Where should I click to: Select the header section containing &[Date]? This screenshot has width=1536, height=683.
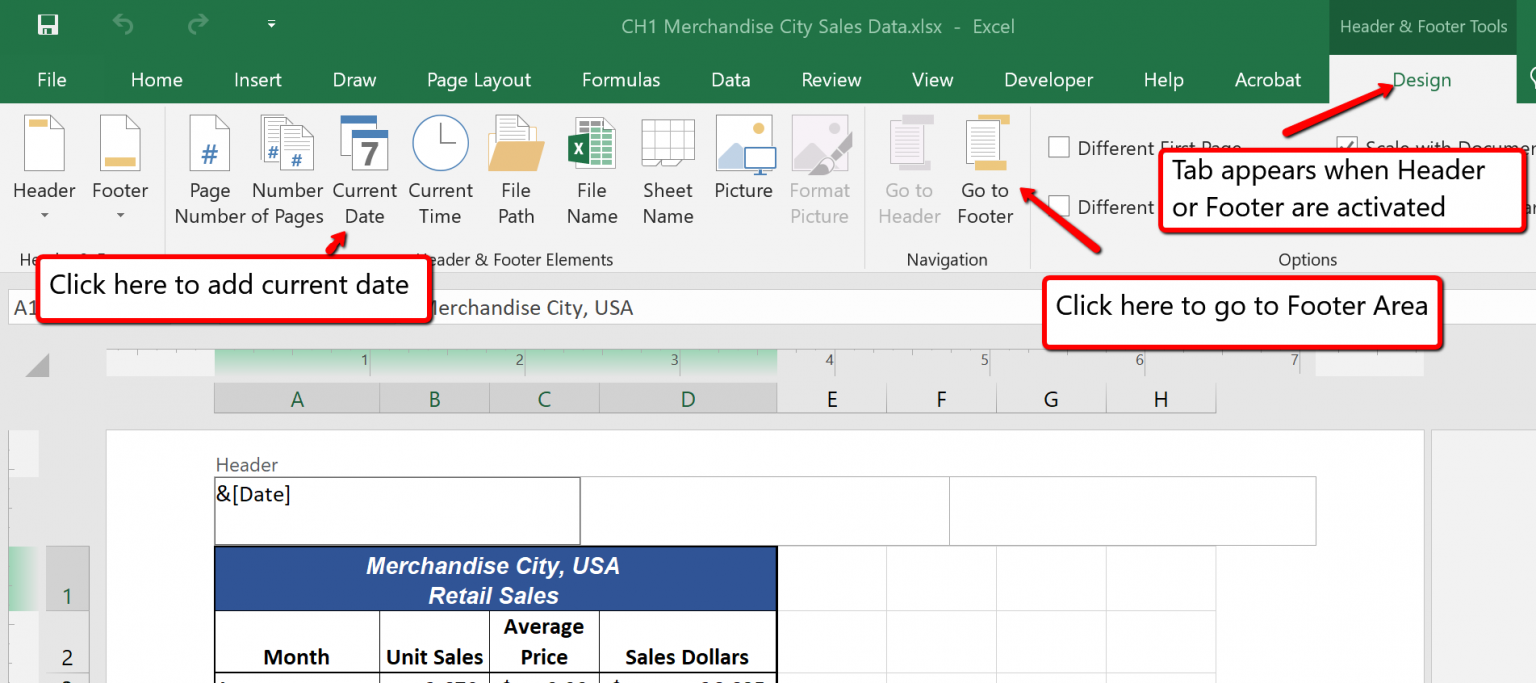[397, 510]
